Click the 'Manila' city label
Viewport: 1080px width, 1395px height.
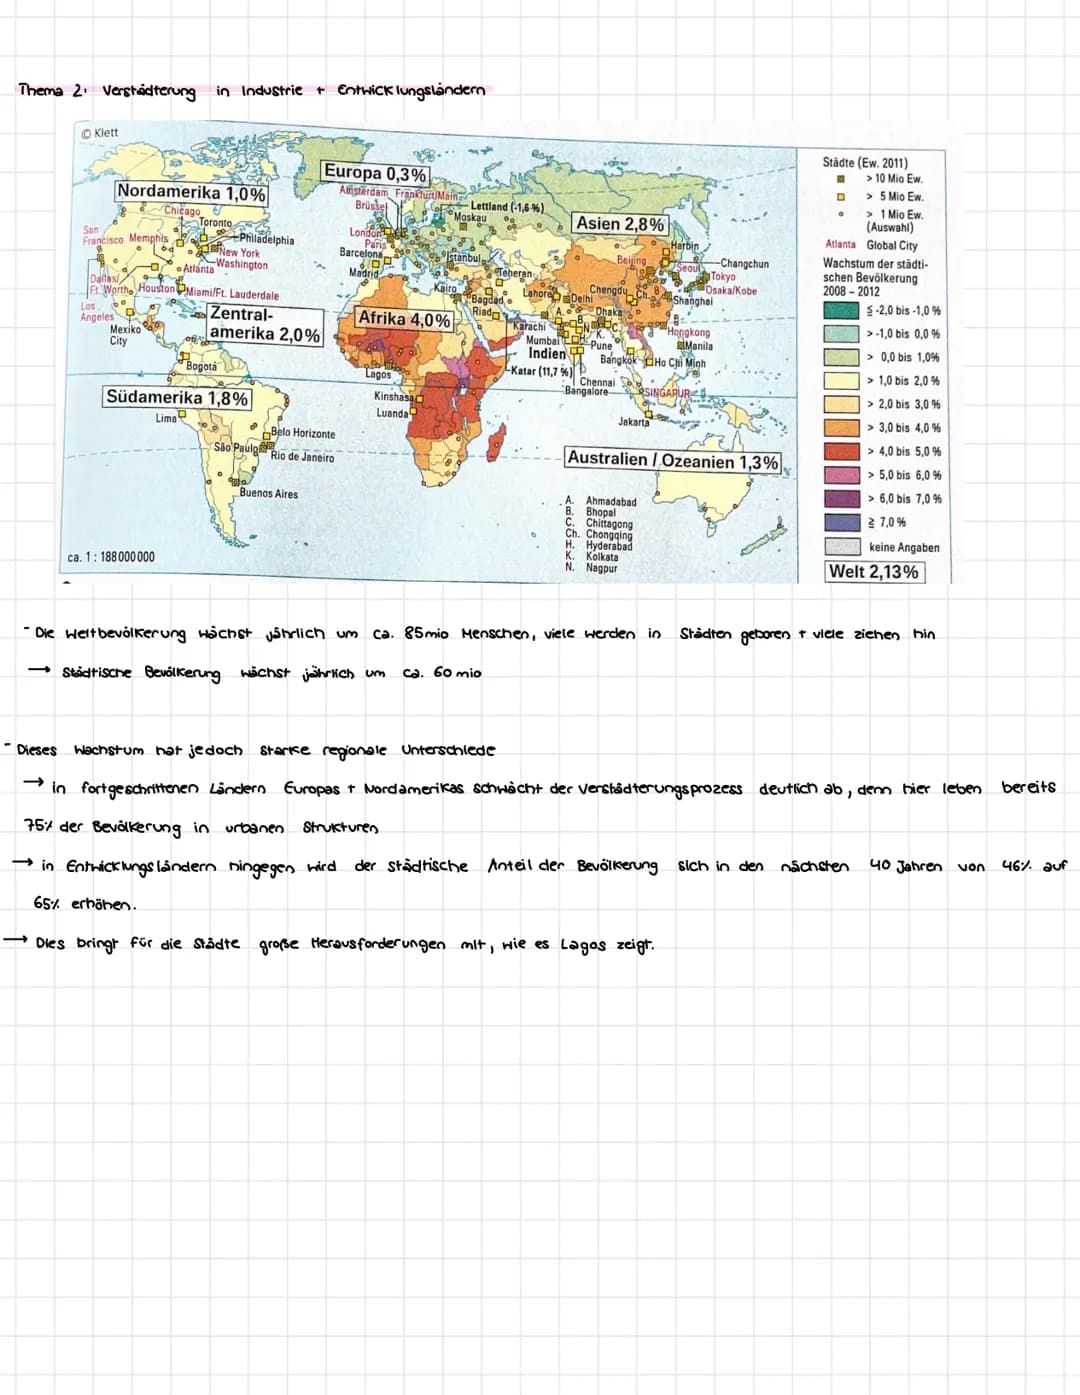click(698, 346)
